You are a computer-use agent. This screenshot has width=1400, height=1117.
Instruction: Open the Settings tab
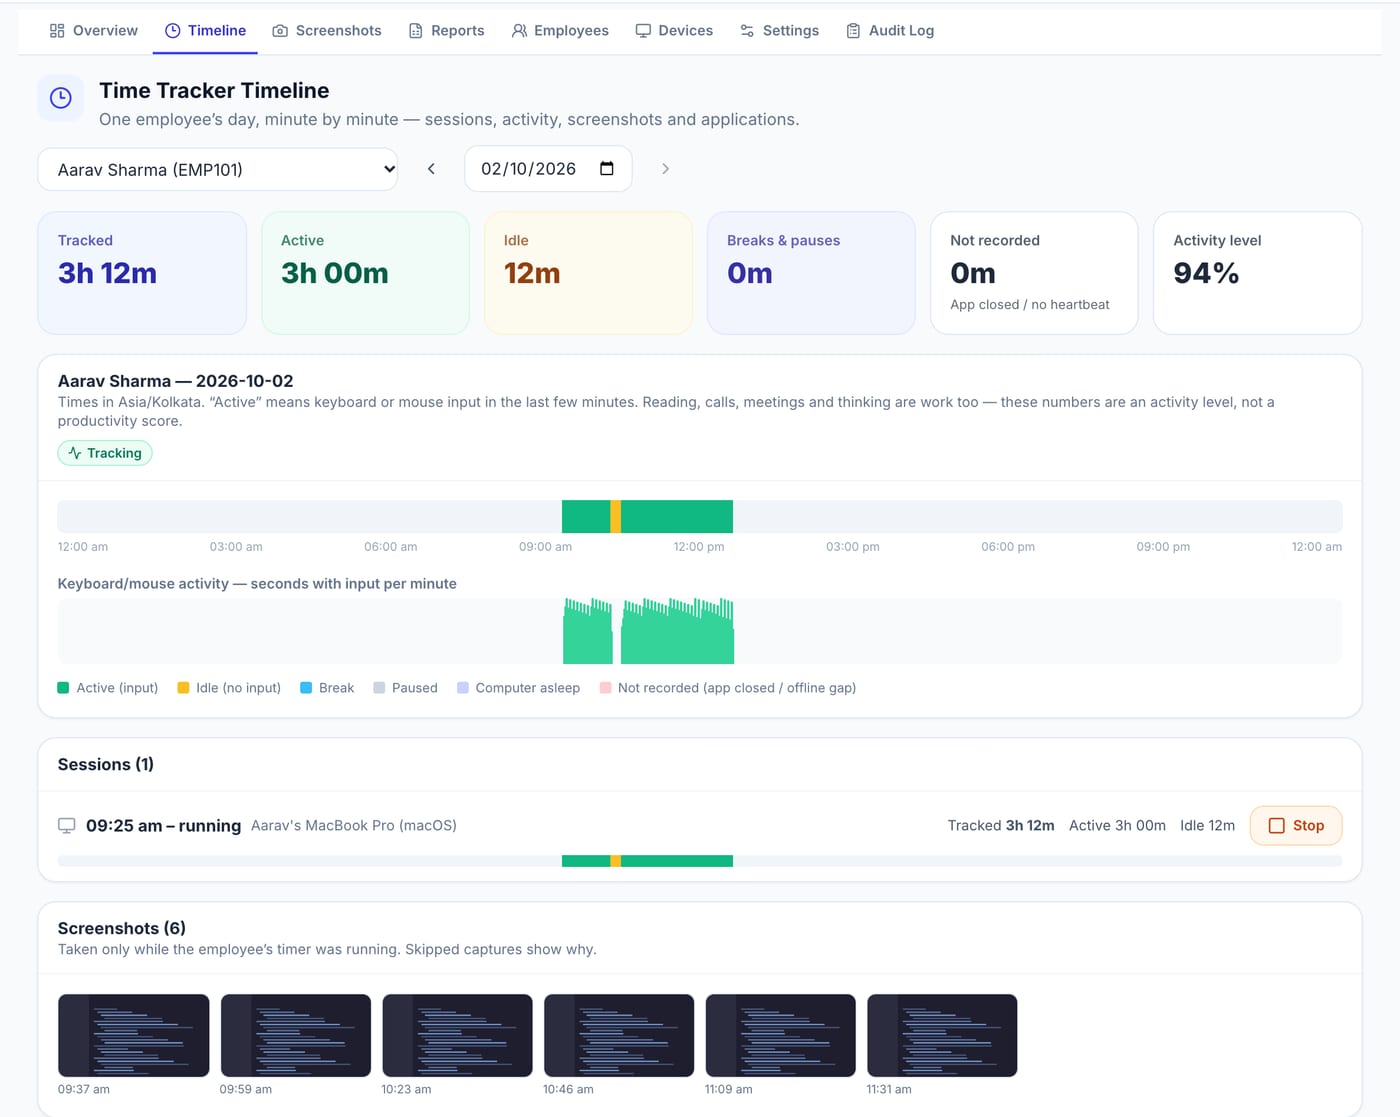click(x=779, y=31)
